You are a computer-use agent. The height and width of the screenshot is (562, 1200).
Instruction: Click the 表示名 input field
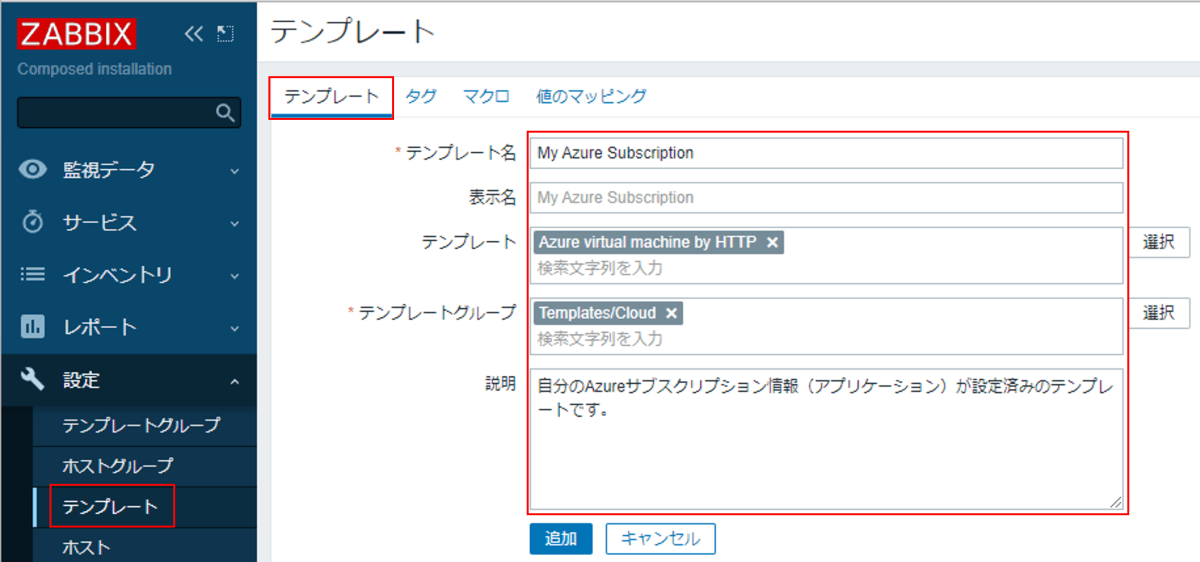click(x=826, y=197)
